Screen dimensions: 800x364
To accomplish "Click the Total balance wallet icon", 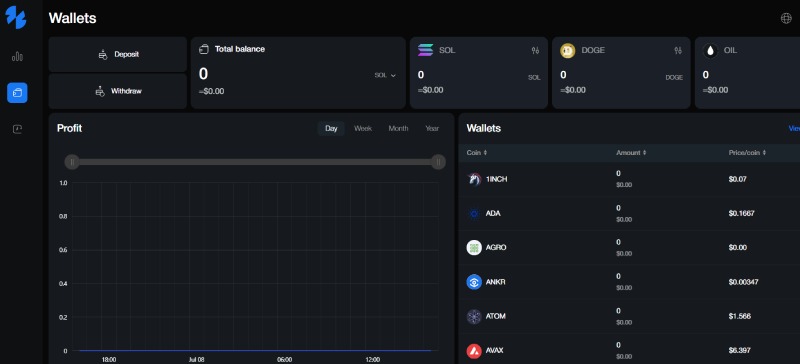I will coord(204,49).
